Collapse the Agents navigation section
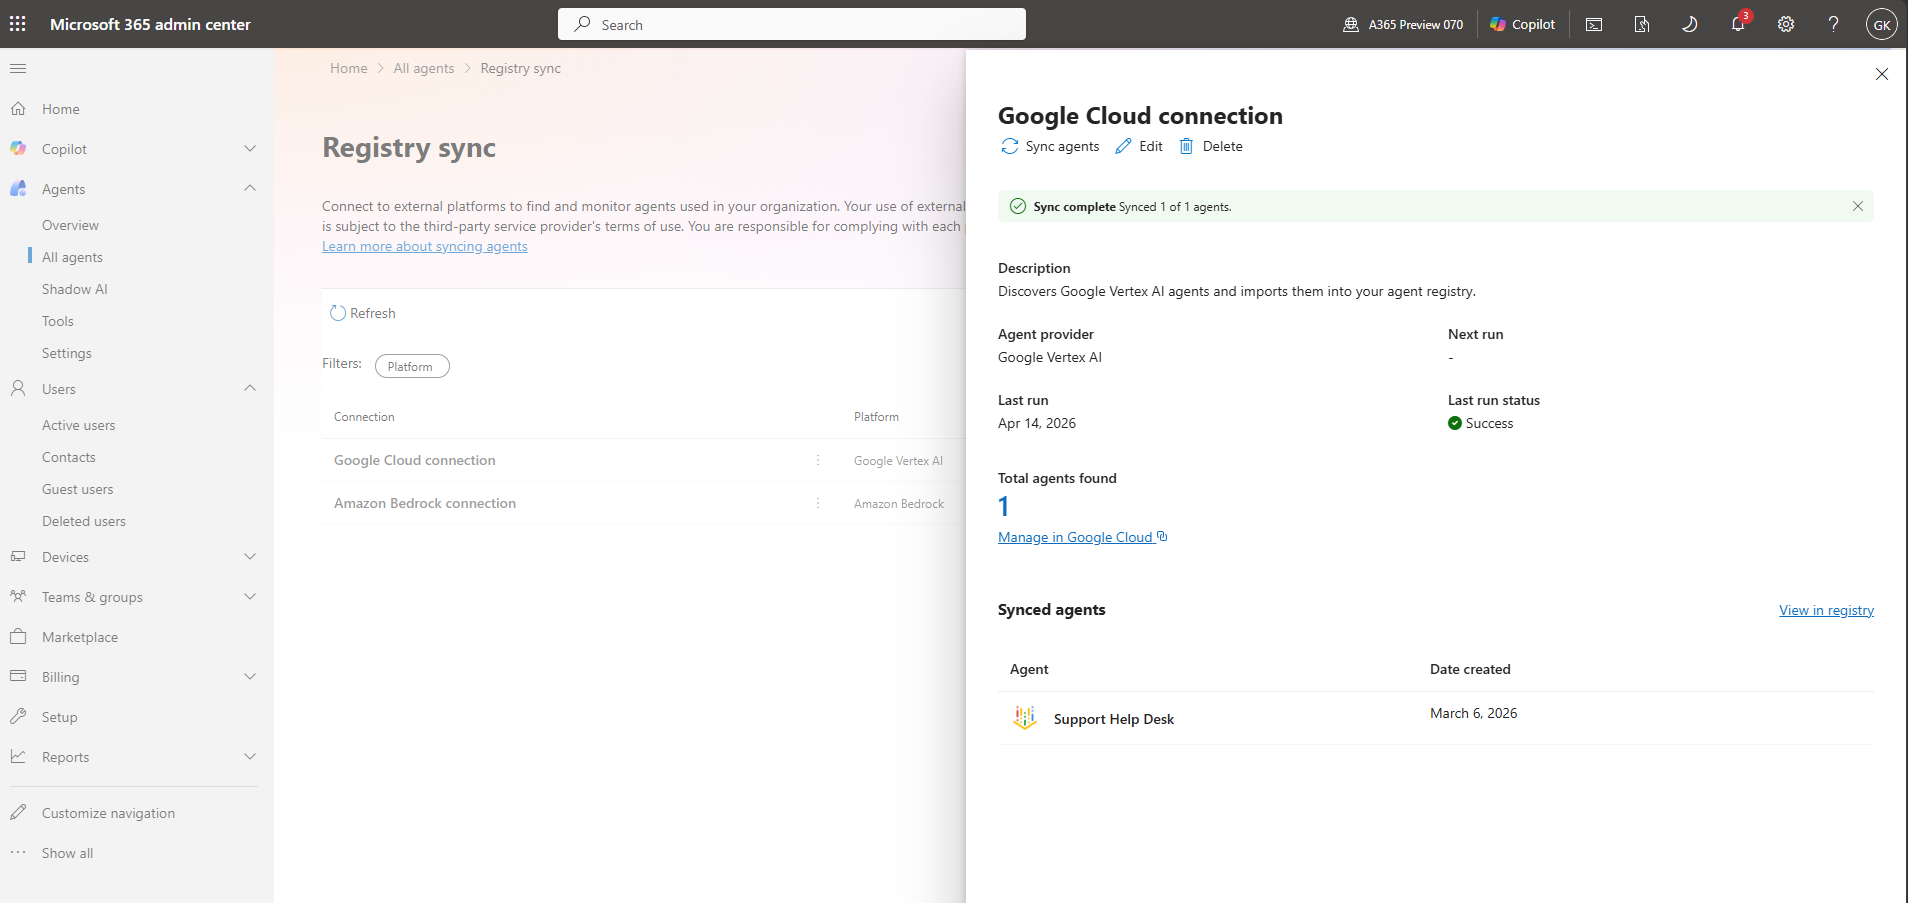 pyautogui.click(x=250, y=189)
